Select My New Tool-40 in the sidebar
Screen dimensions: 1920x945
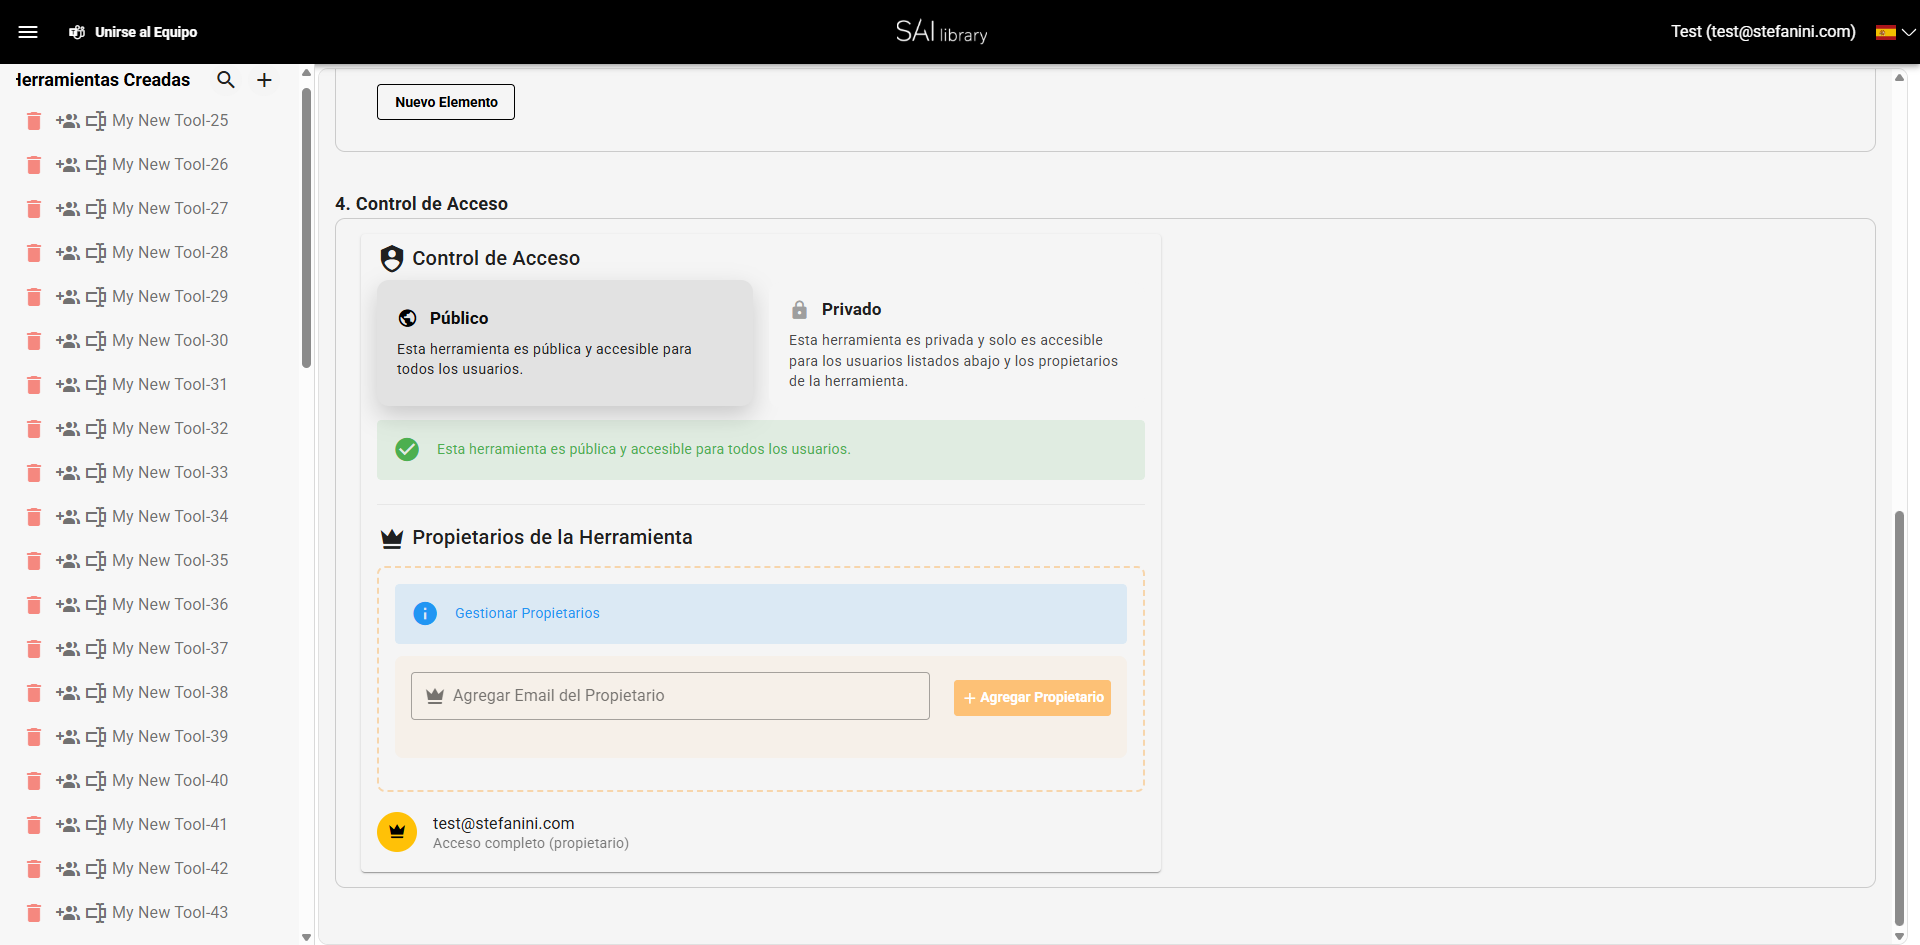click(170, 780)
